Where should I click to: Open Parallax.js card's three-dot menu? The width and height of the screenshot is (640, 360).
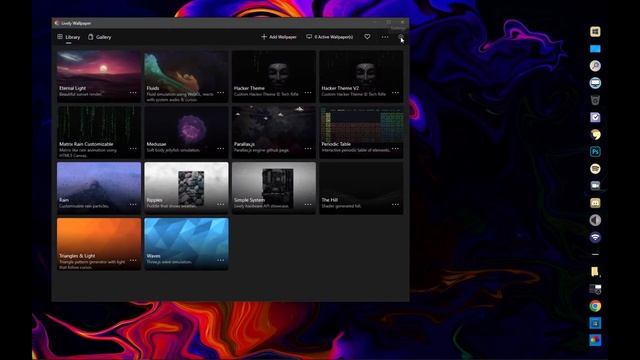click(x=308, y=149)
